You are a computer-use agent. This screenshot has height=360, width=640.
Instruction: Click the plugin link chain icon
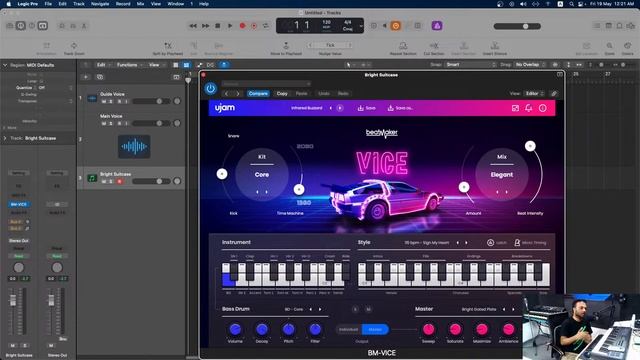[x=554, y=93]
